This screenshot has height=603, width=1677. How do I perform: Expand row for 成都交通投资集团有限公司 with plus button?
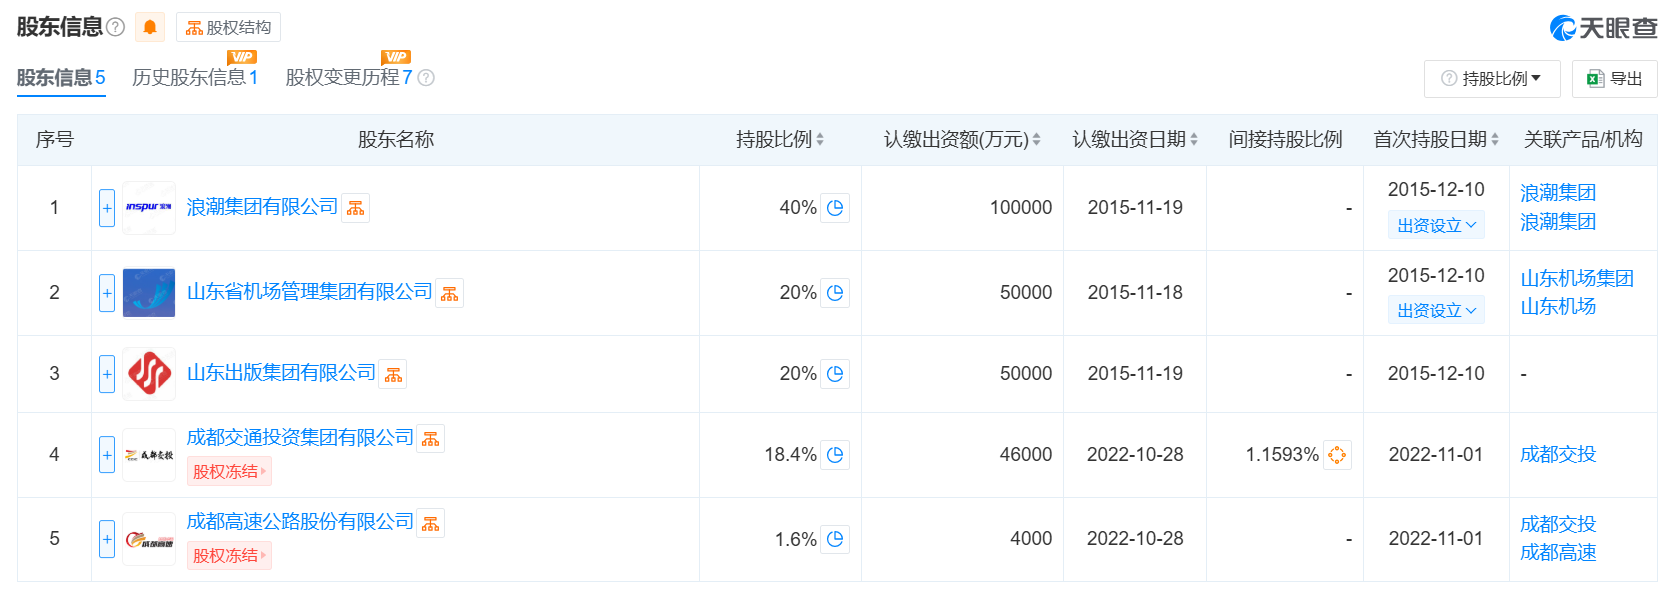107,455
